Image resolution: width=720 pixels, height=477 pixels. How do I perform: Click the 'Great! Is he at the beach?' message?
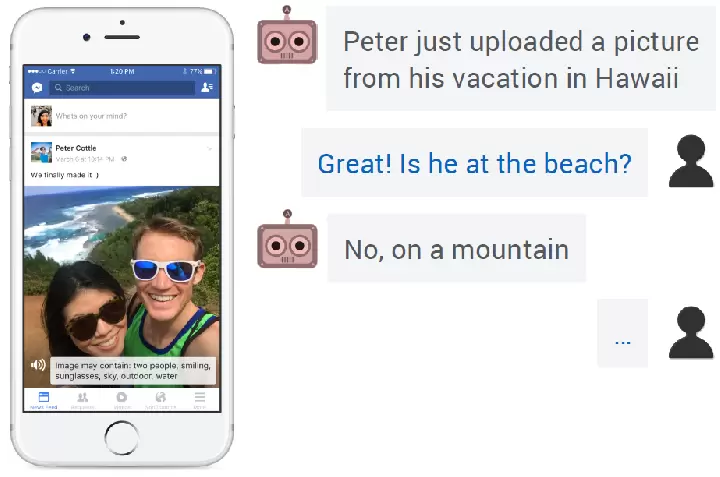pyautogui.click(x=474, y=163)
